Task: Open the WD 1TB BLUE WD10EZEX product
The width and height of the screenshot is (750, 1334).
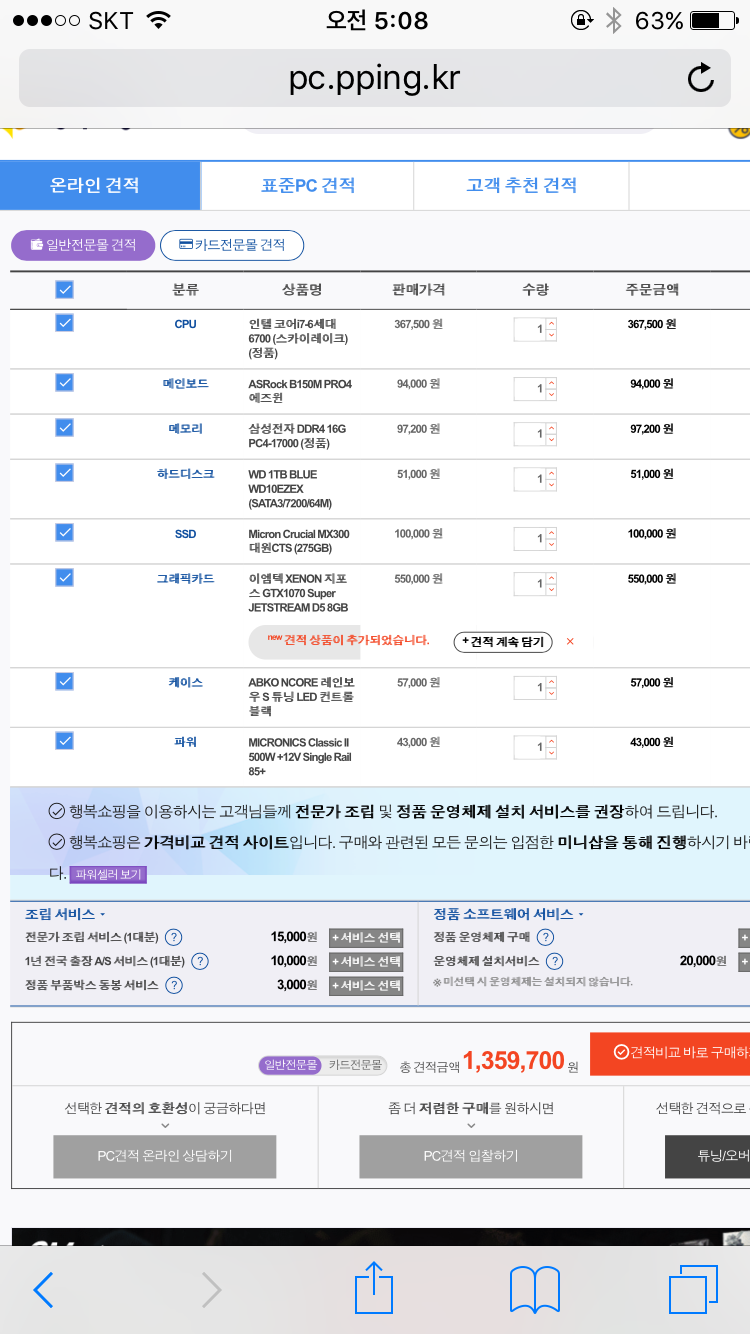Action: pos(290,488)
